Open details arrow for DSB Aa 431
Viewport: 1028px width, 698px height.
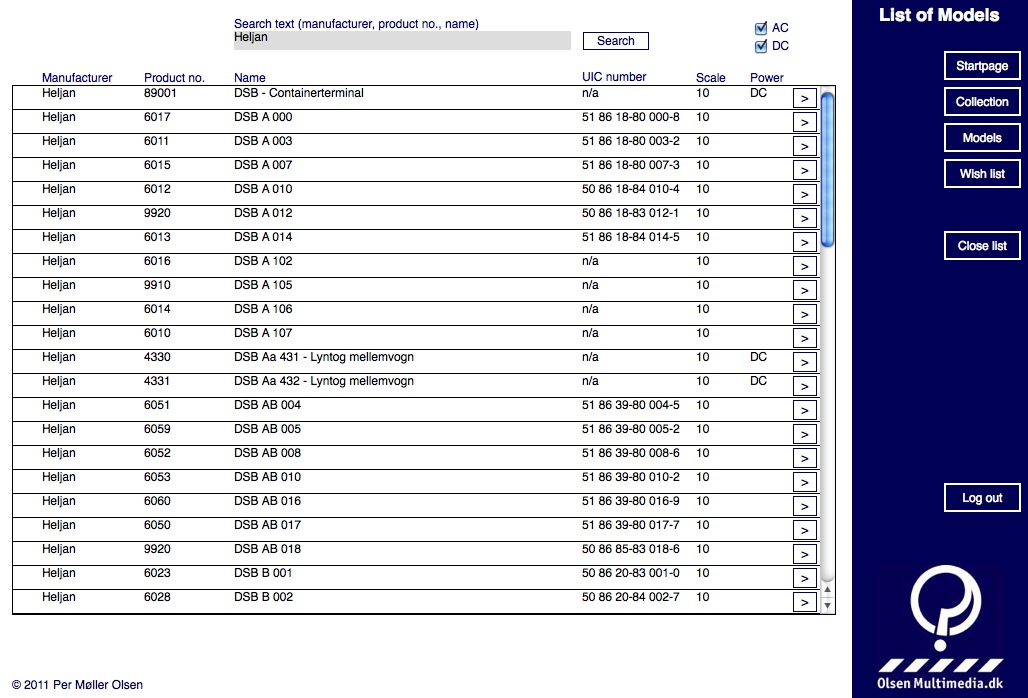point(804,362)
